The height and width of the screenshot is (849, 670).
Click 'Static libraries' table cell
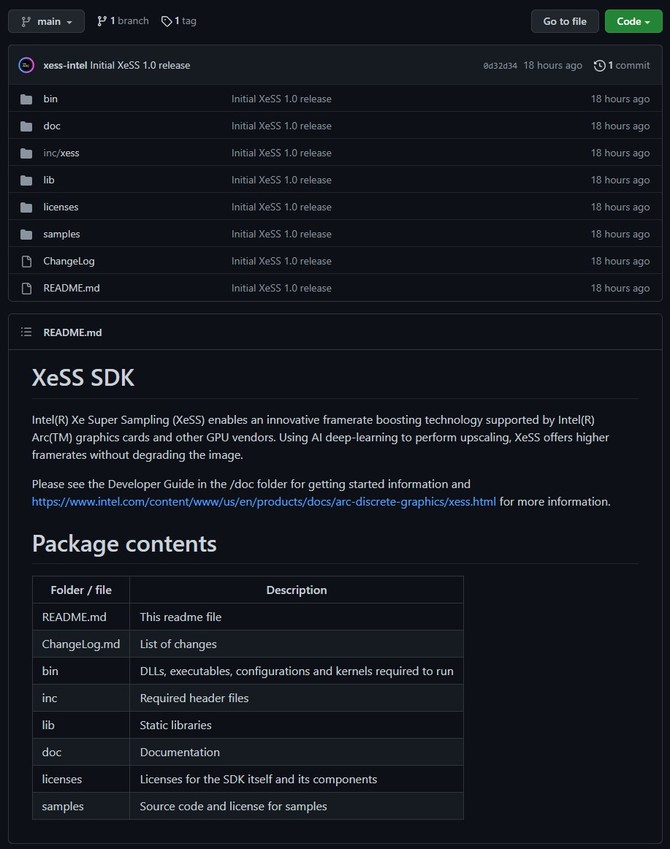[x=296, y=725]
